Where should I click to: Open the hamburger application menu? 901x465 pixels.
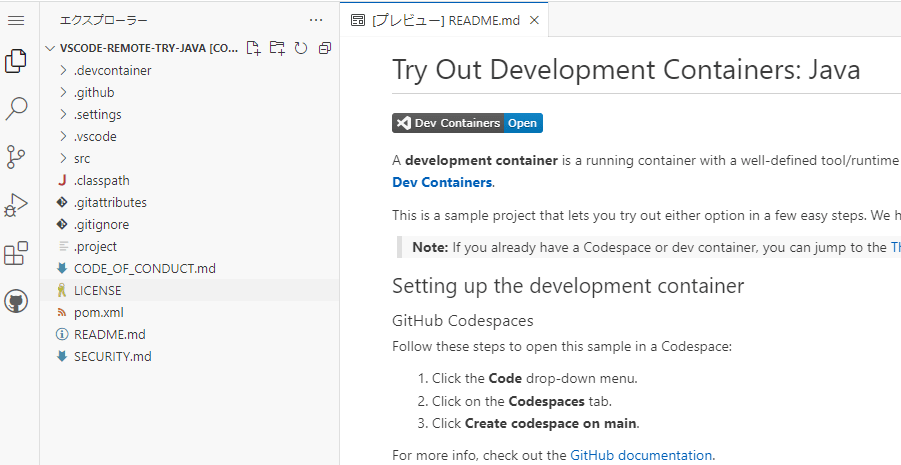pos(16,21)
